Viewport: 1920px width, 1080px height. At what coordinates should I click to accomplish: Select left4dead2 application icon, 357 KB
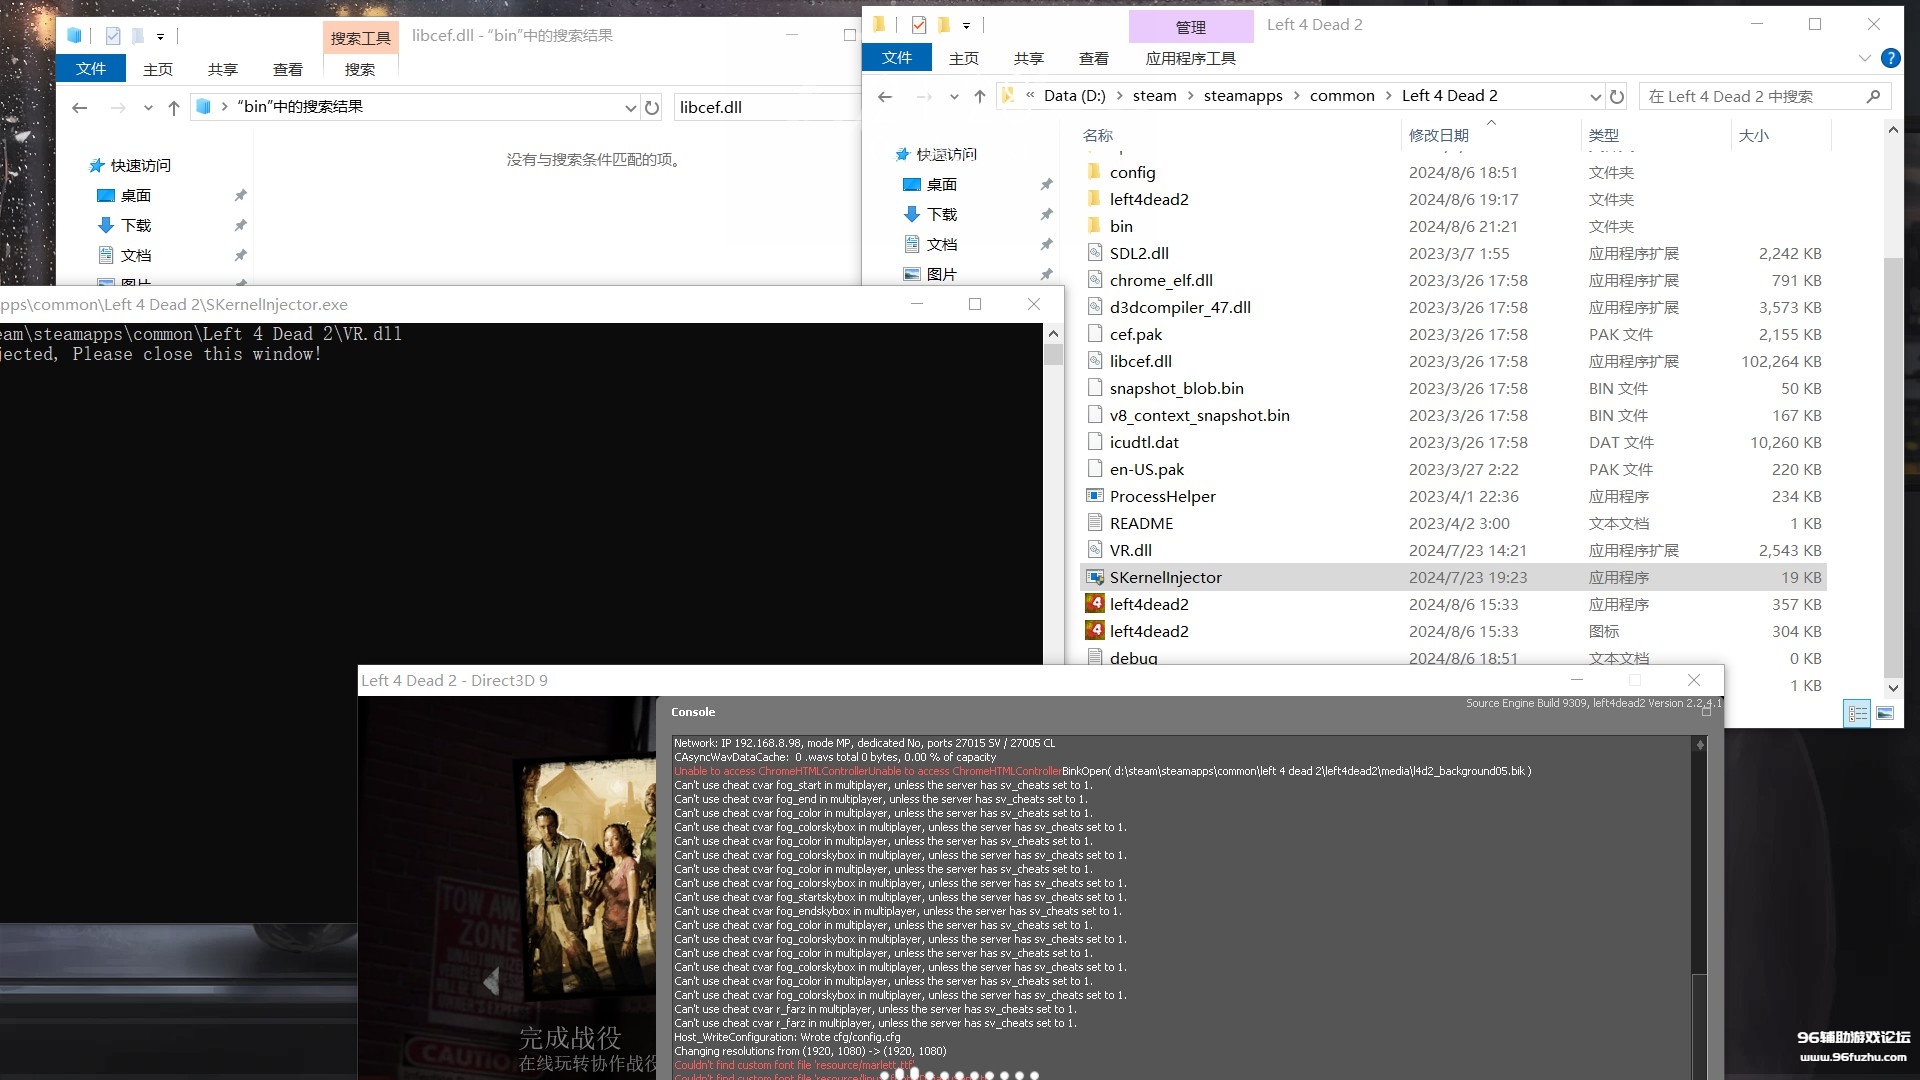(x=1095, y=604)
